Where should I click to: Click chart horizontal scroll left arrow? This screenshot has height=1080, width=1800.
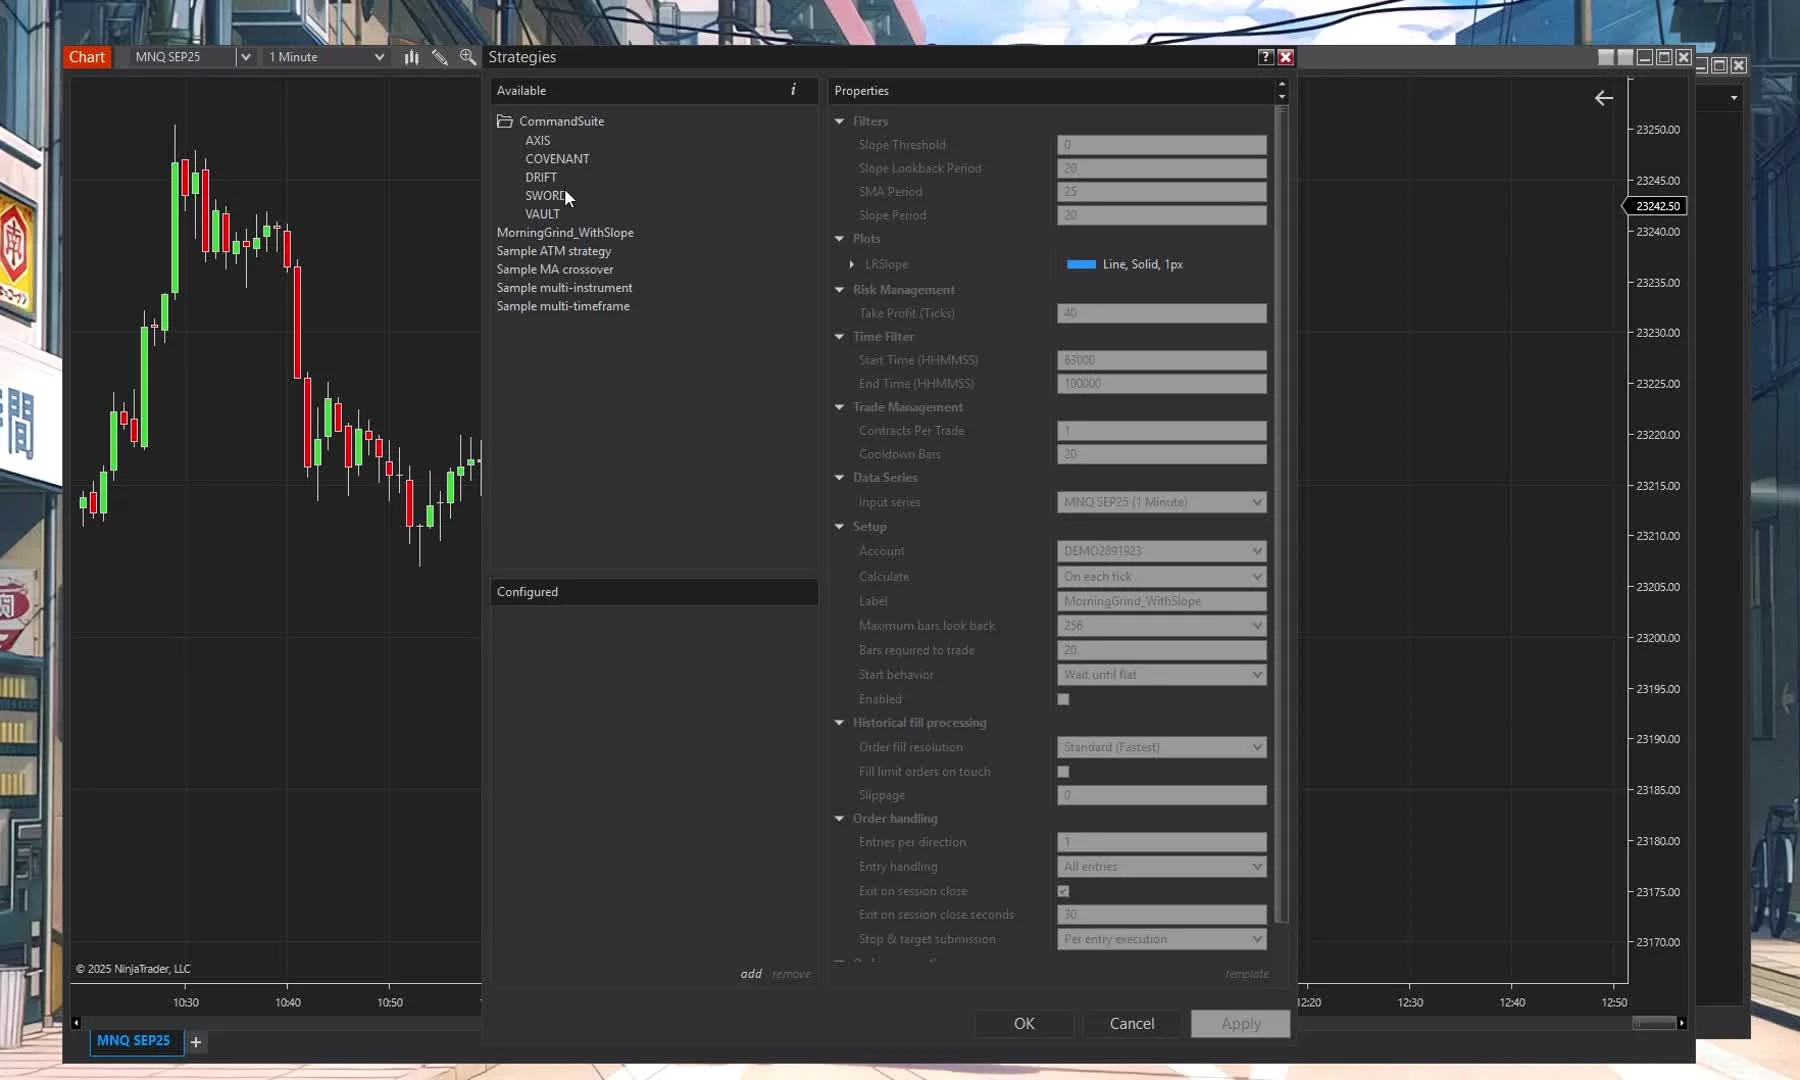[76, 1023]
